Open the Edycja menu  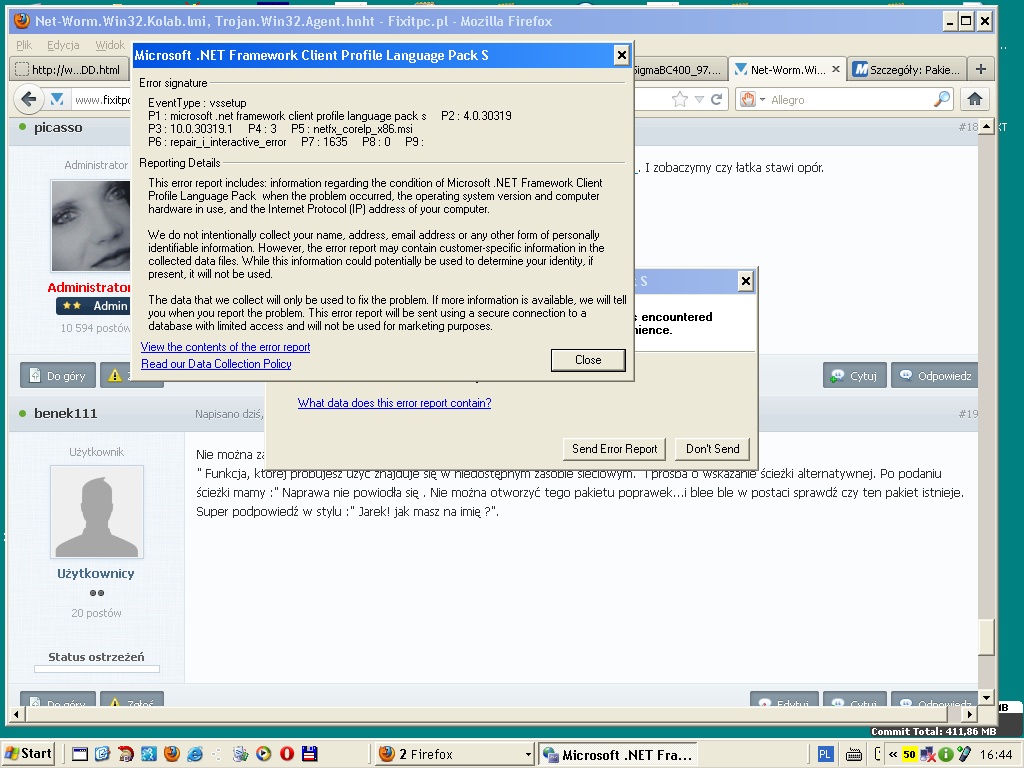[x=63, y=45]
